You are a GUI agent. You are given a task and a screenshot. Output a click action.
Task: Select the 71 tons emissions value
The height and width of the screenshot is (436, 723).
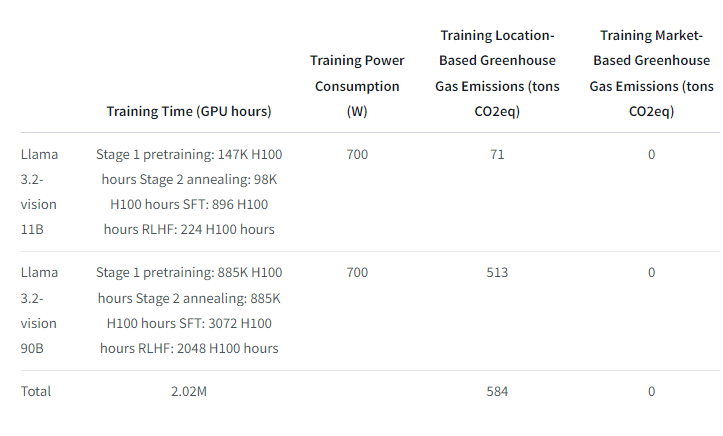(497, 155)
